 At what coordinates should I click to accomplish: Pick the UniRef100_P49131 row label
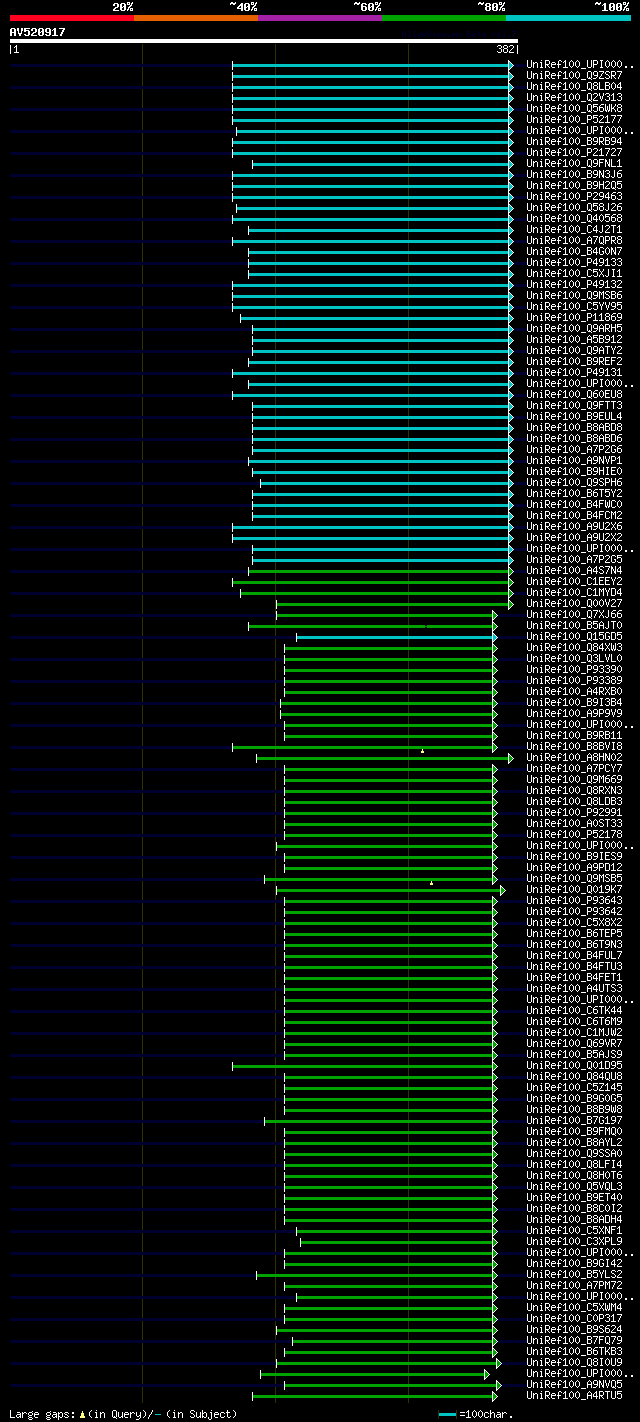point(574,373)
